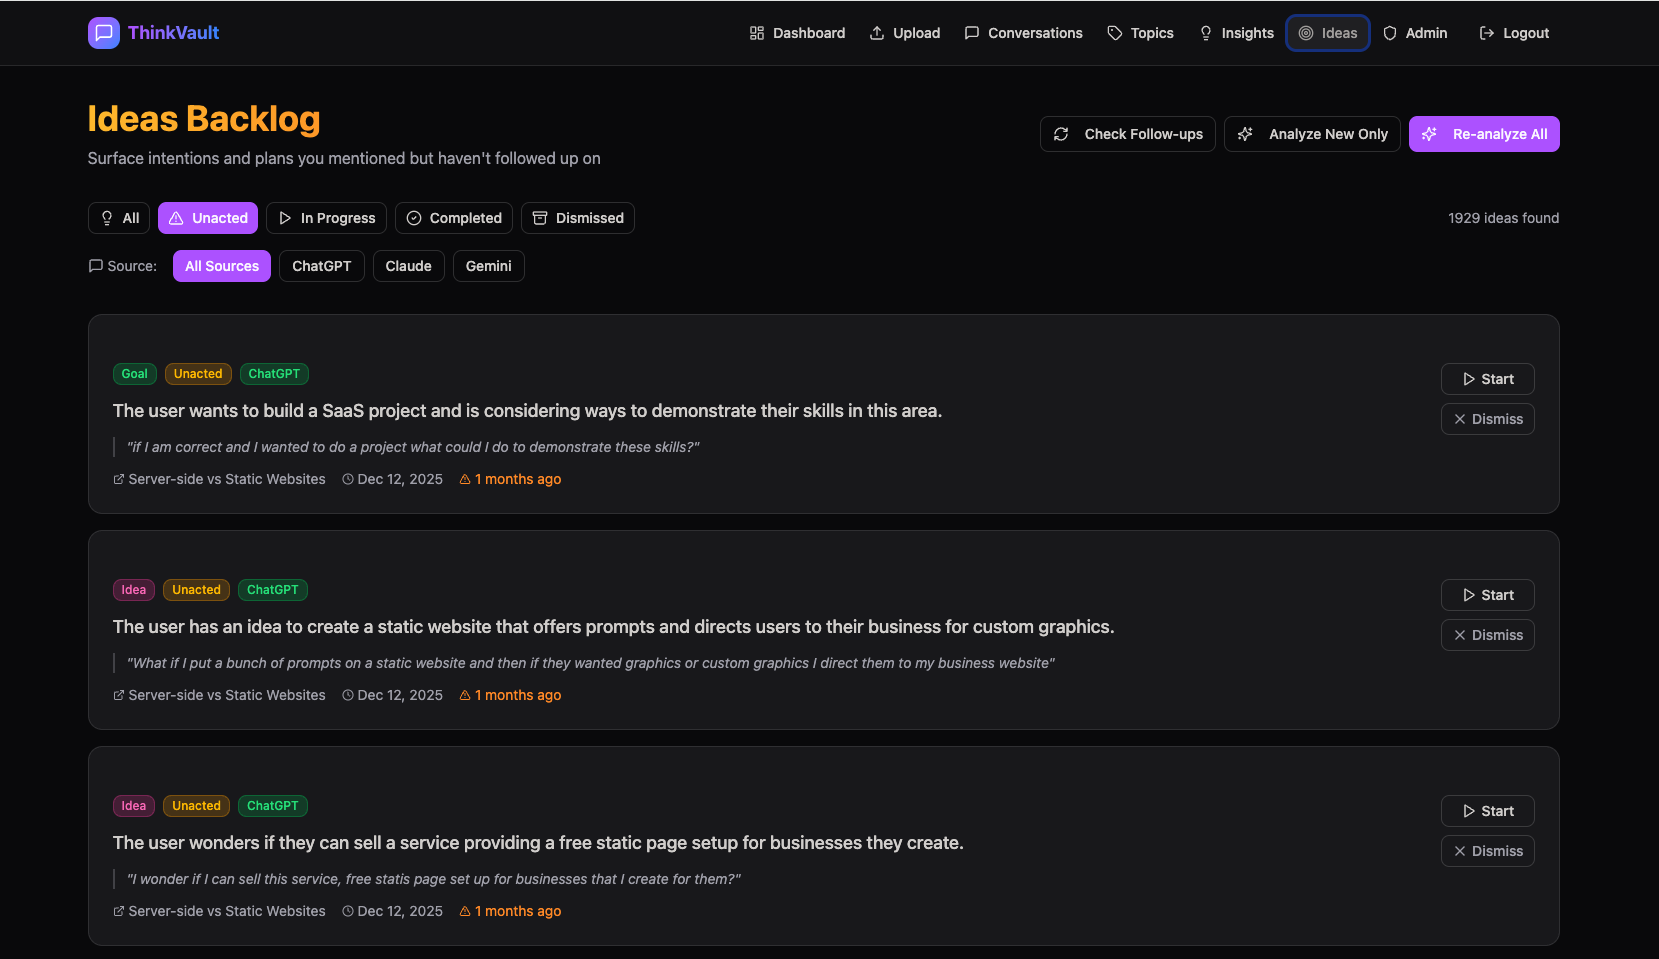Dismiss the static website prompts idea

pos(1487,634)
